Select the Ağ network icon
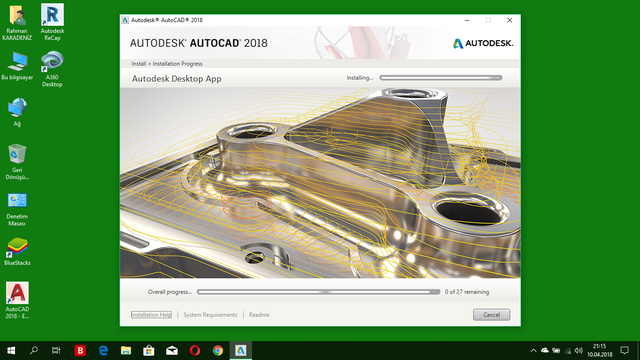Screen dimensions: 640x360 (17, 112)
